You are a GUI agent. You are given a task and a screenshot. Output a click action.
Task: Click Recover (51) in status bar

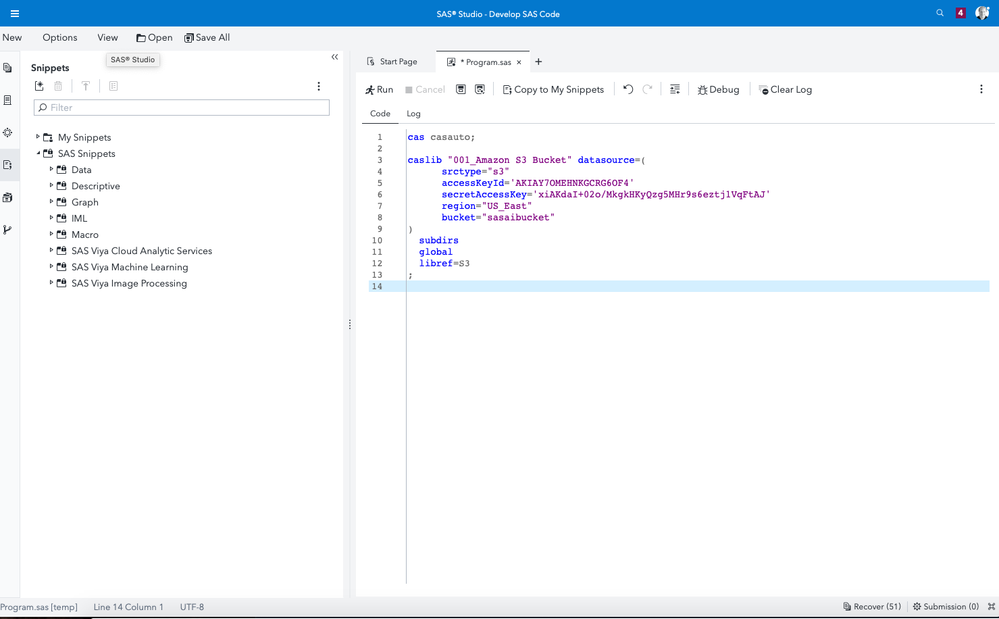pyautogui.click(x=872, y=607)
